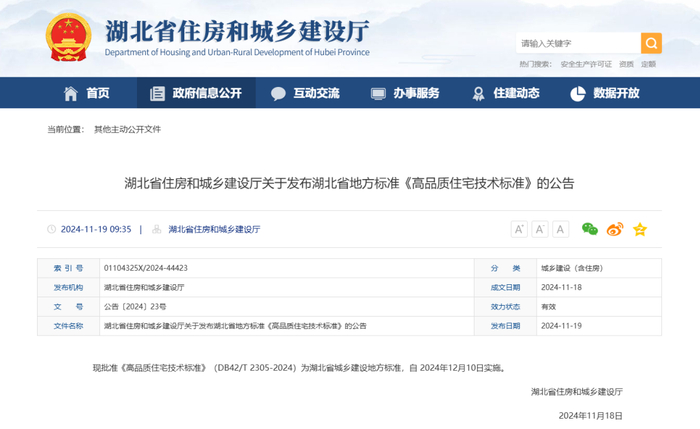Viewport: 700px width, 429px height.
Task: Click document number 公告〔2024〕23号
Action: (135, 307)
